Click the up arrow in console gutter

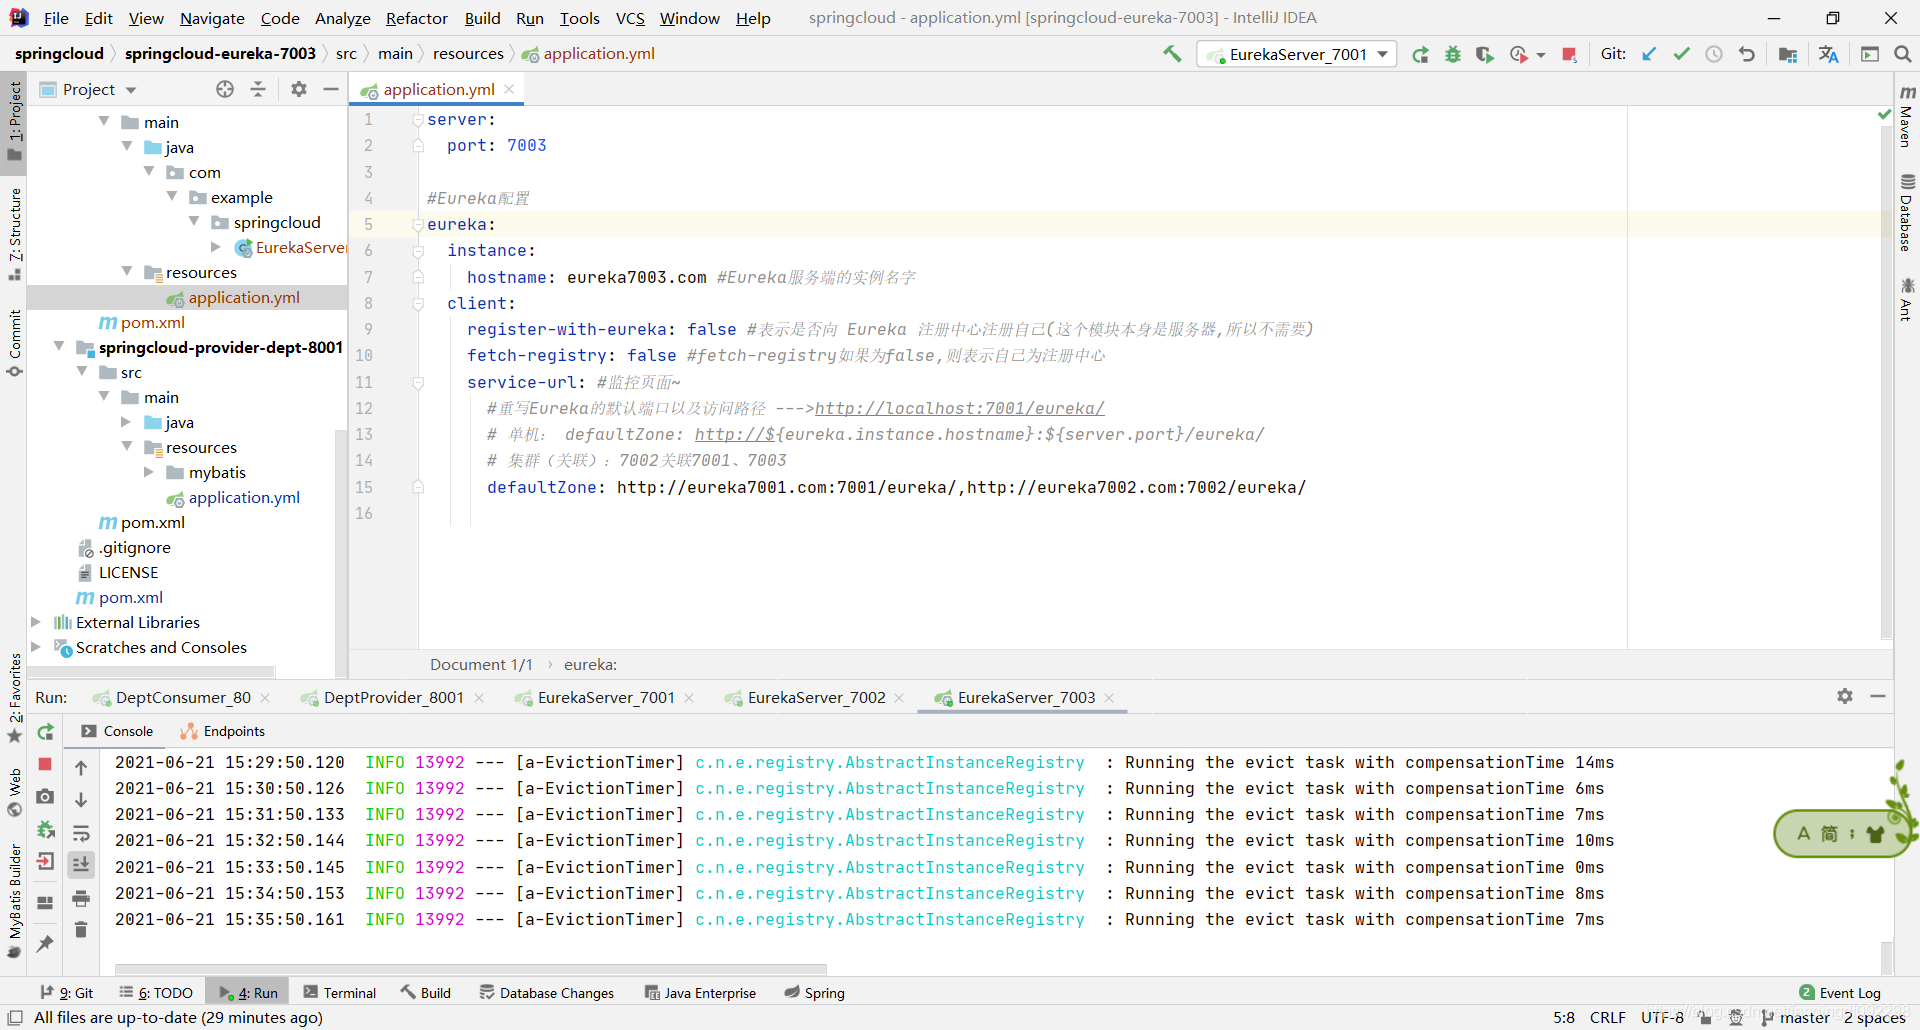[x=81, y=768]
